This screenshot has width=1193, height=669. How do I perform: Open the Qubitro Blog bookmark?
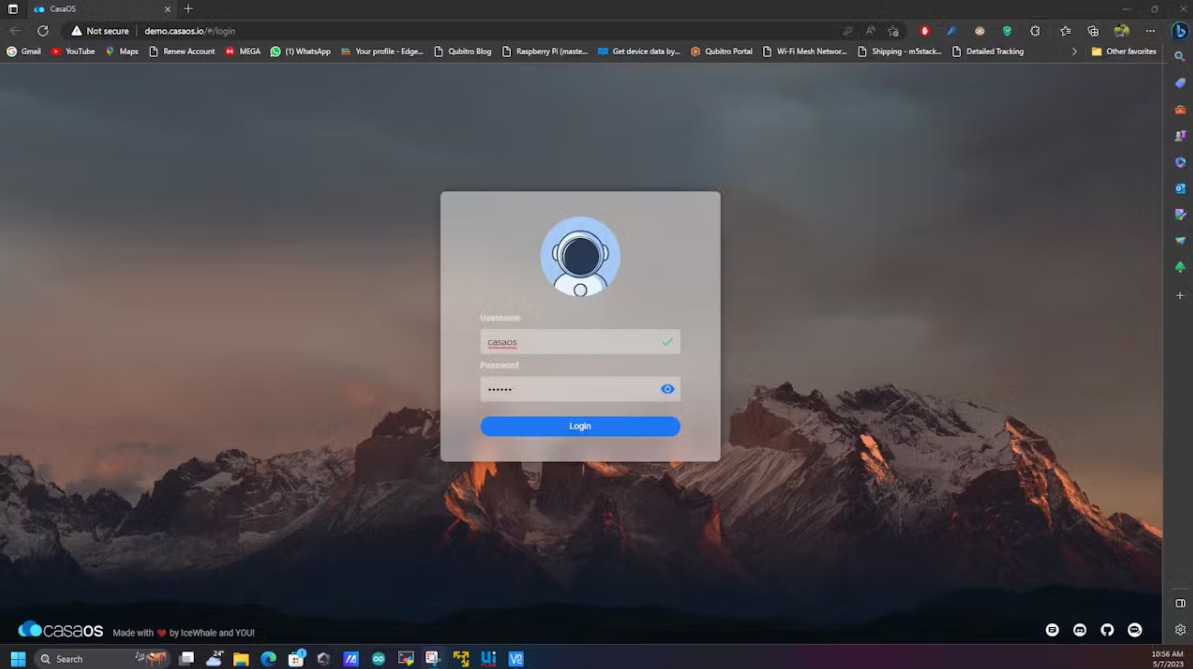[x=463, y=52]
